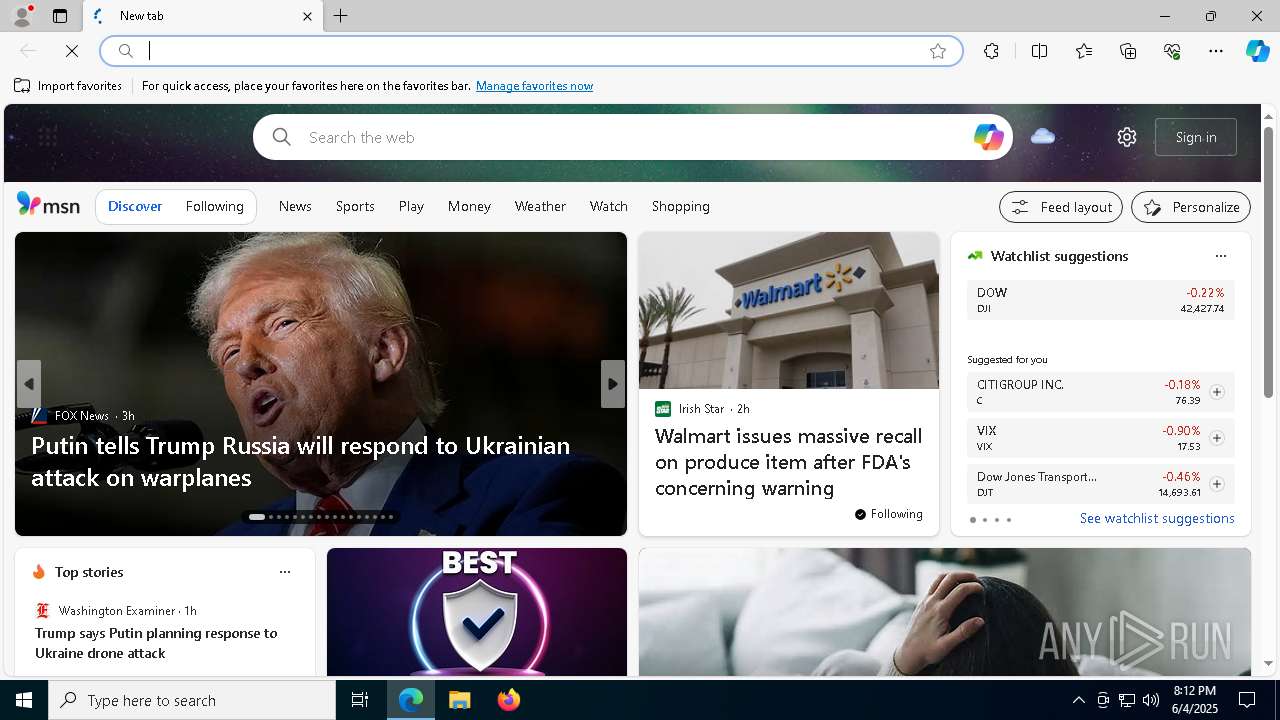
Task: Go to previous carousel story
Action: click(29, 384)
